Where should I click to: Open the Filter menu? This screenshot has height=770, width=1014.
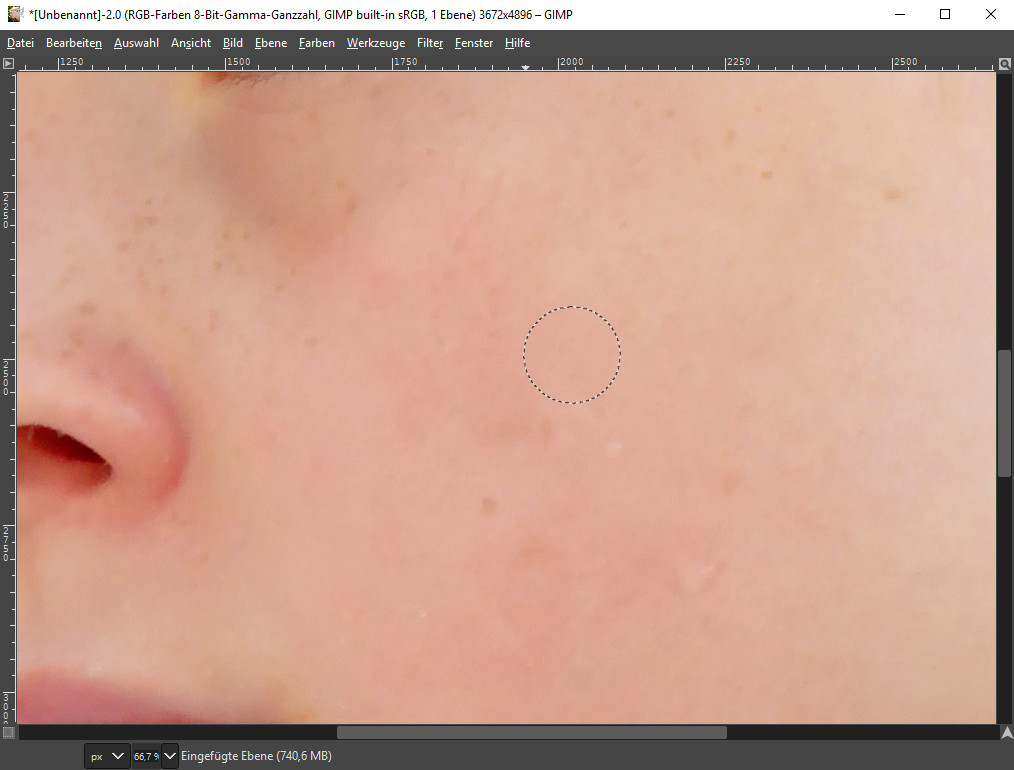429,43
